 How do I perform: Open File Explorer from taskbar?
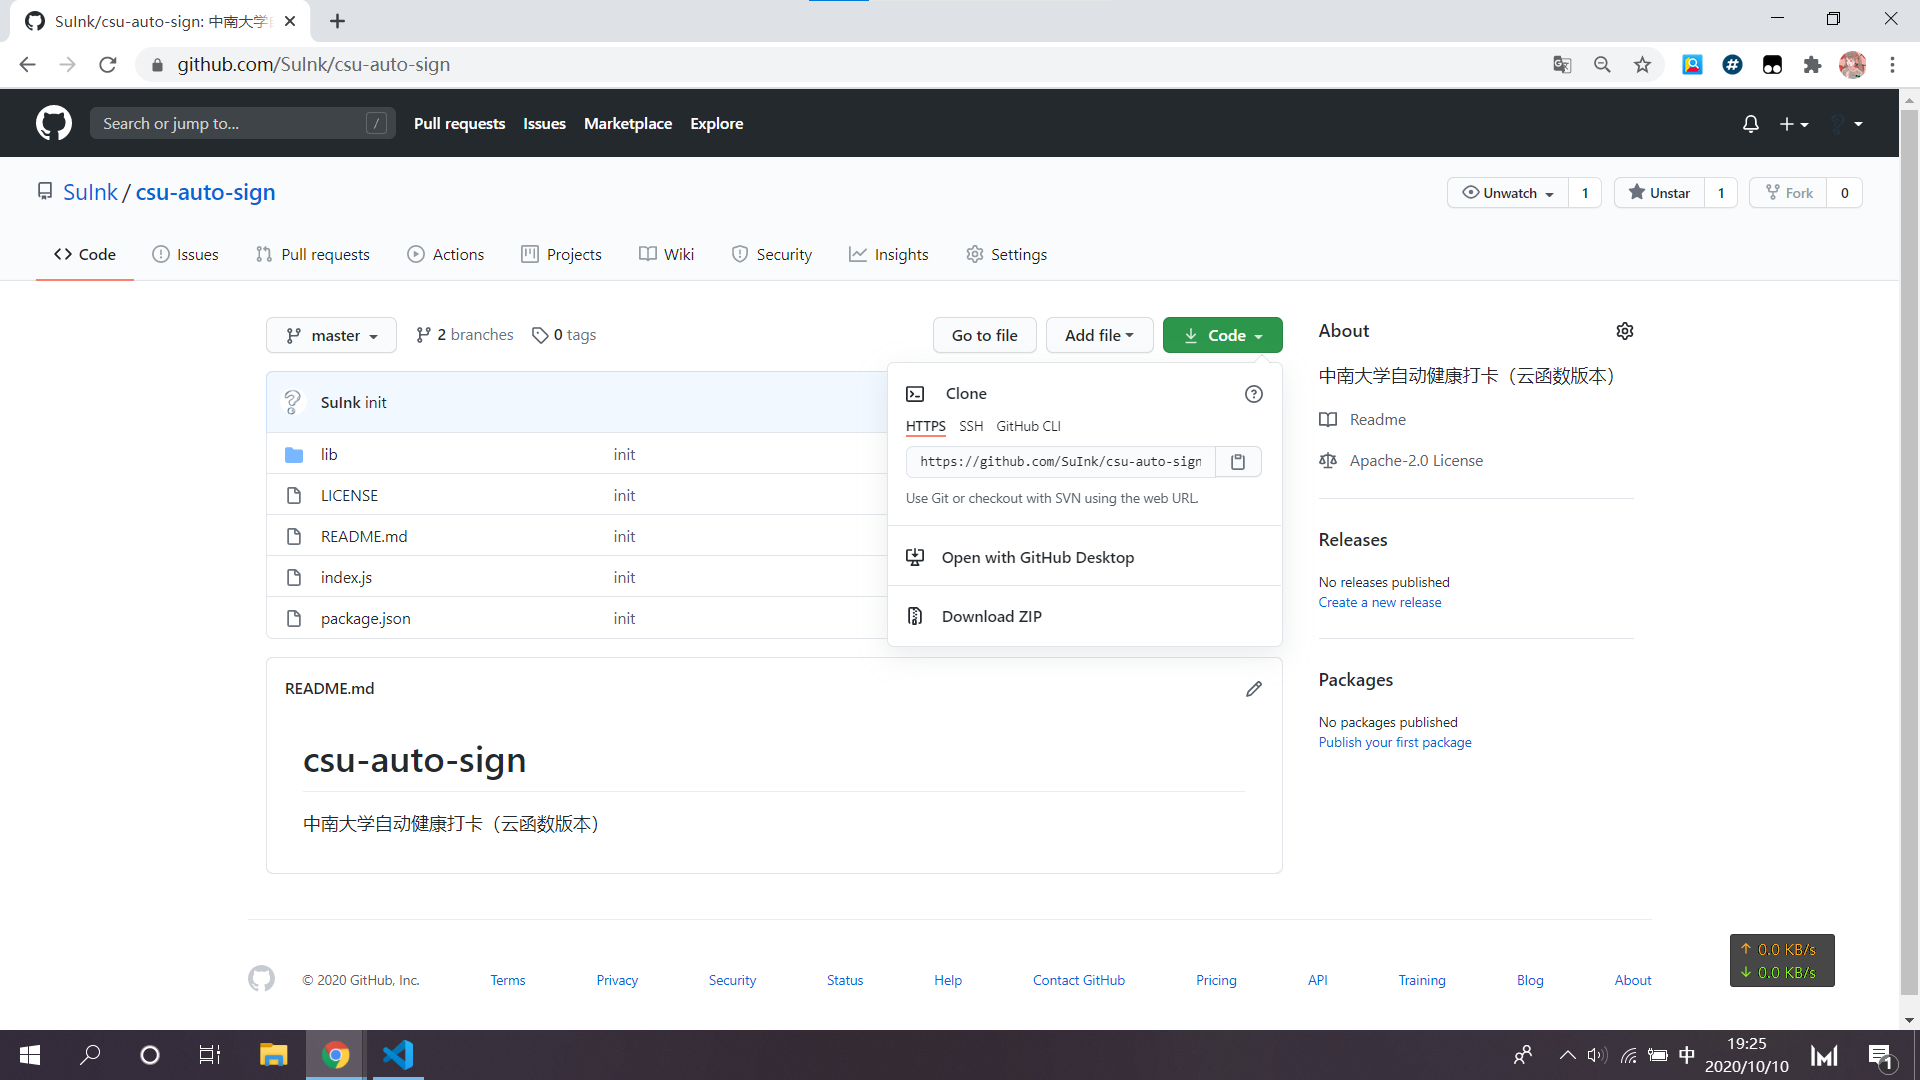(273, 1055)
